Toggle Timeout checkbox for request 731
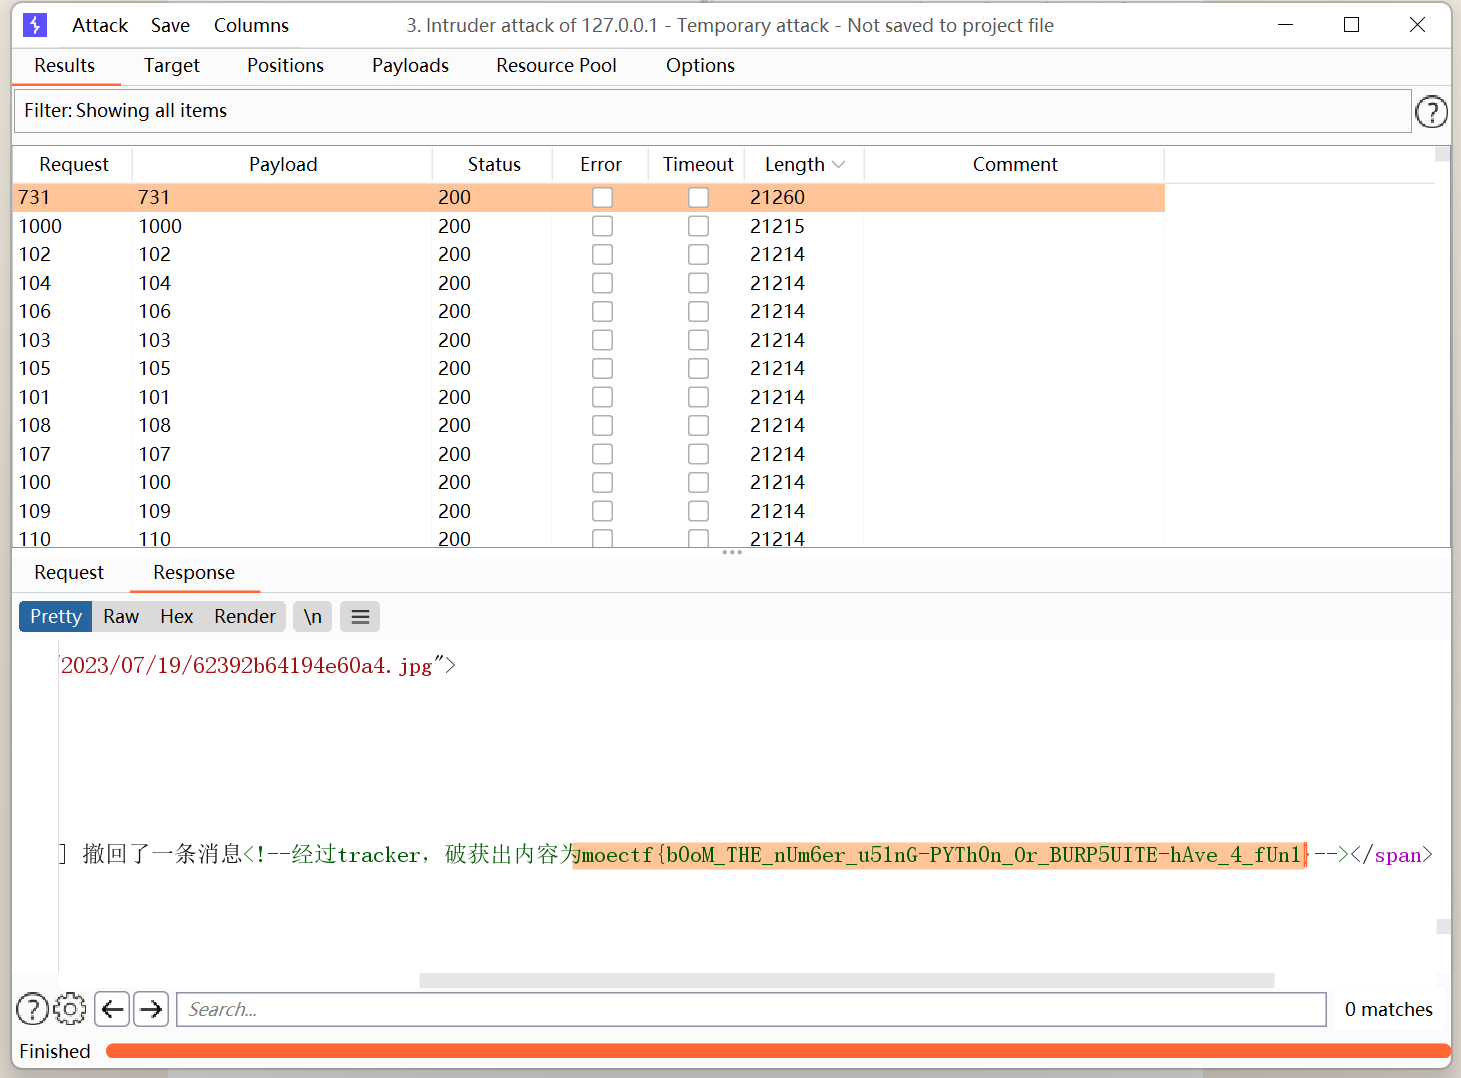 tap(698, 198)
